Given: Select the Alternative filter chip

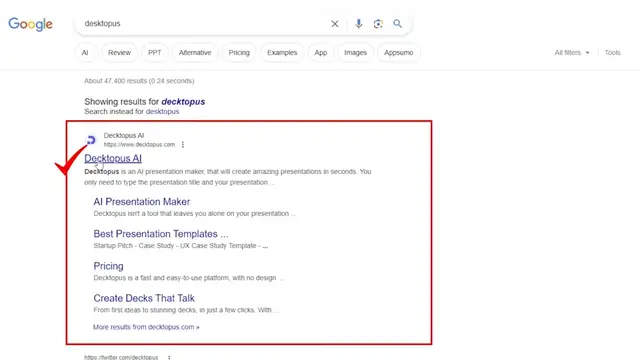Looking at the screenshot, I should coord(195,53).
